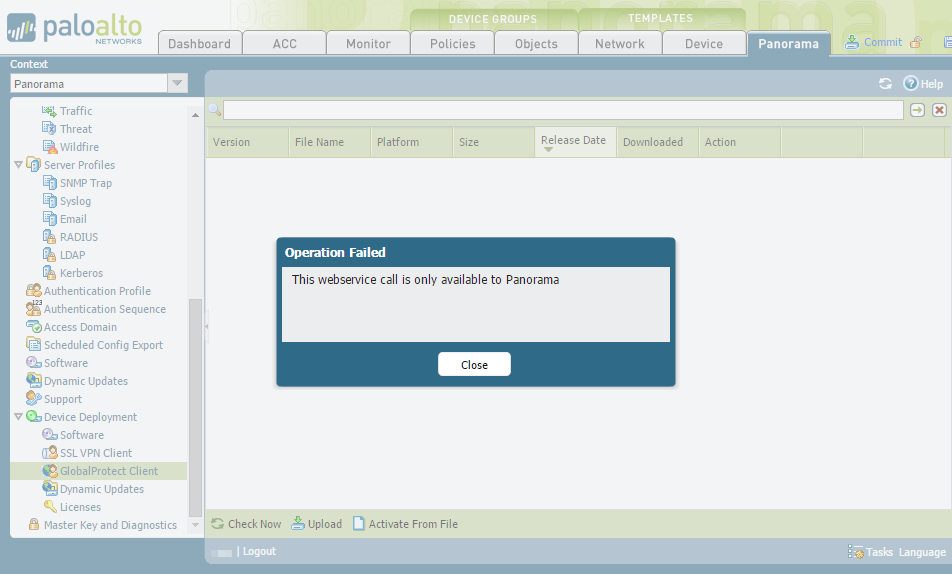The image size is (952, 574).
Task: Sort by Size column header
Action: tap(493, 142)
